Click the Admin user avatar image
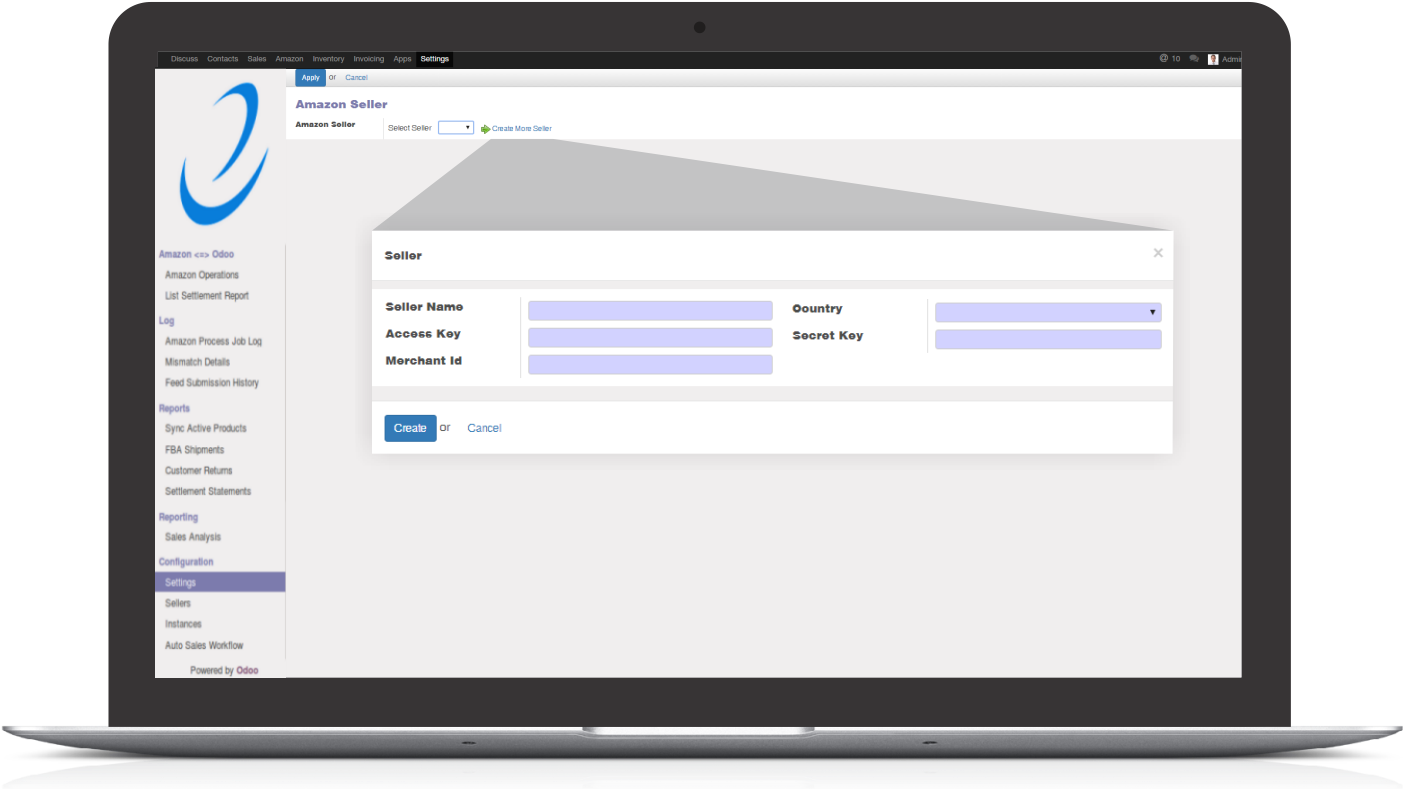The image size is (1403, 789). pos(1212,59)
